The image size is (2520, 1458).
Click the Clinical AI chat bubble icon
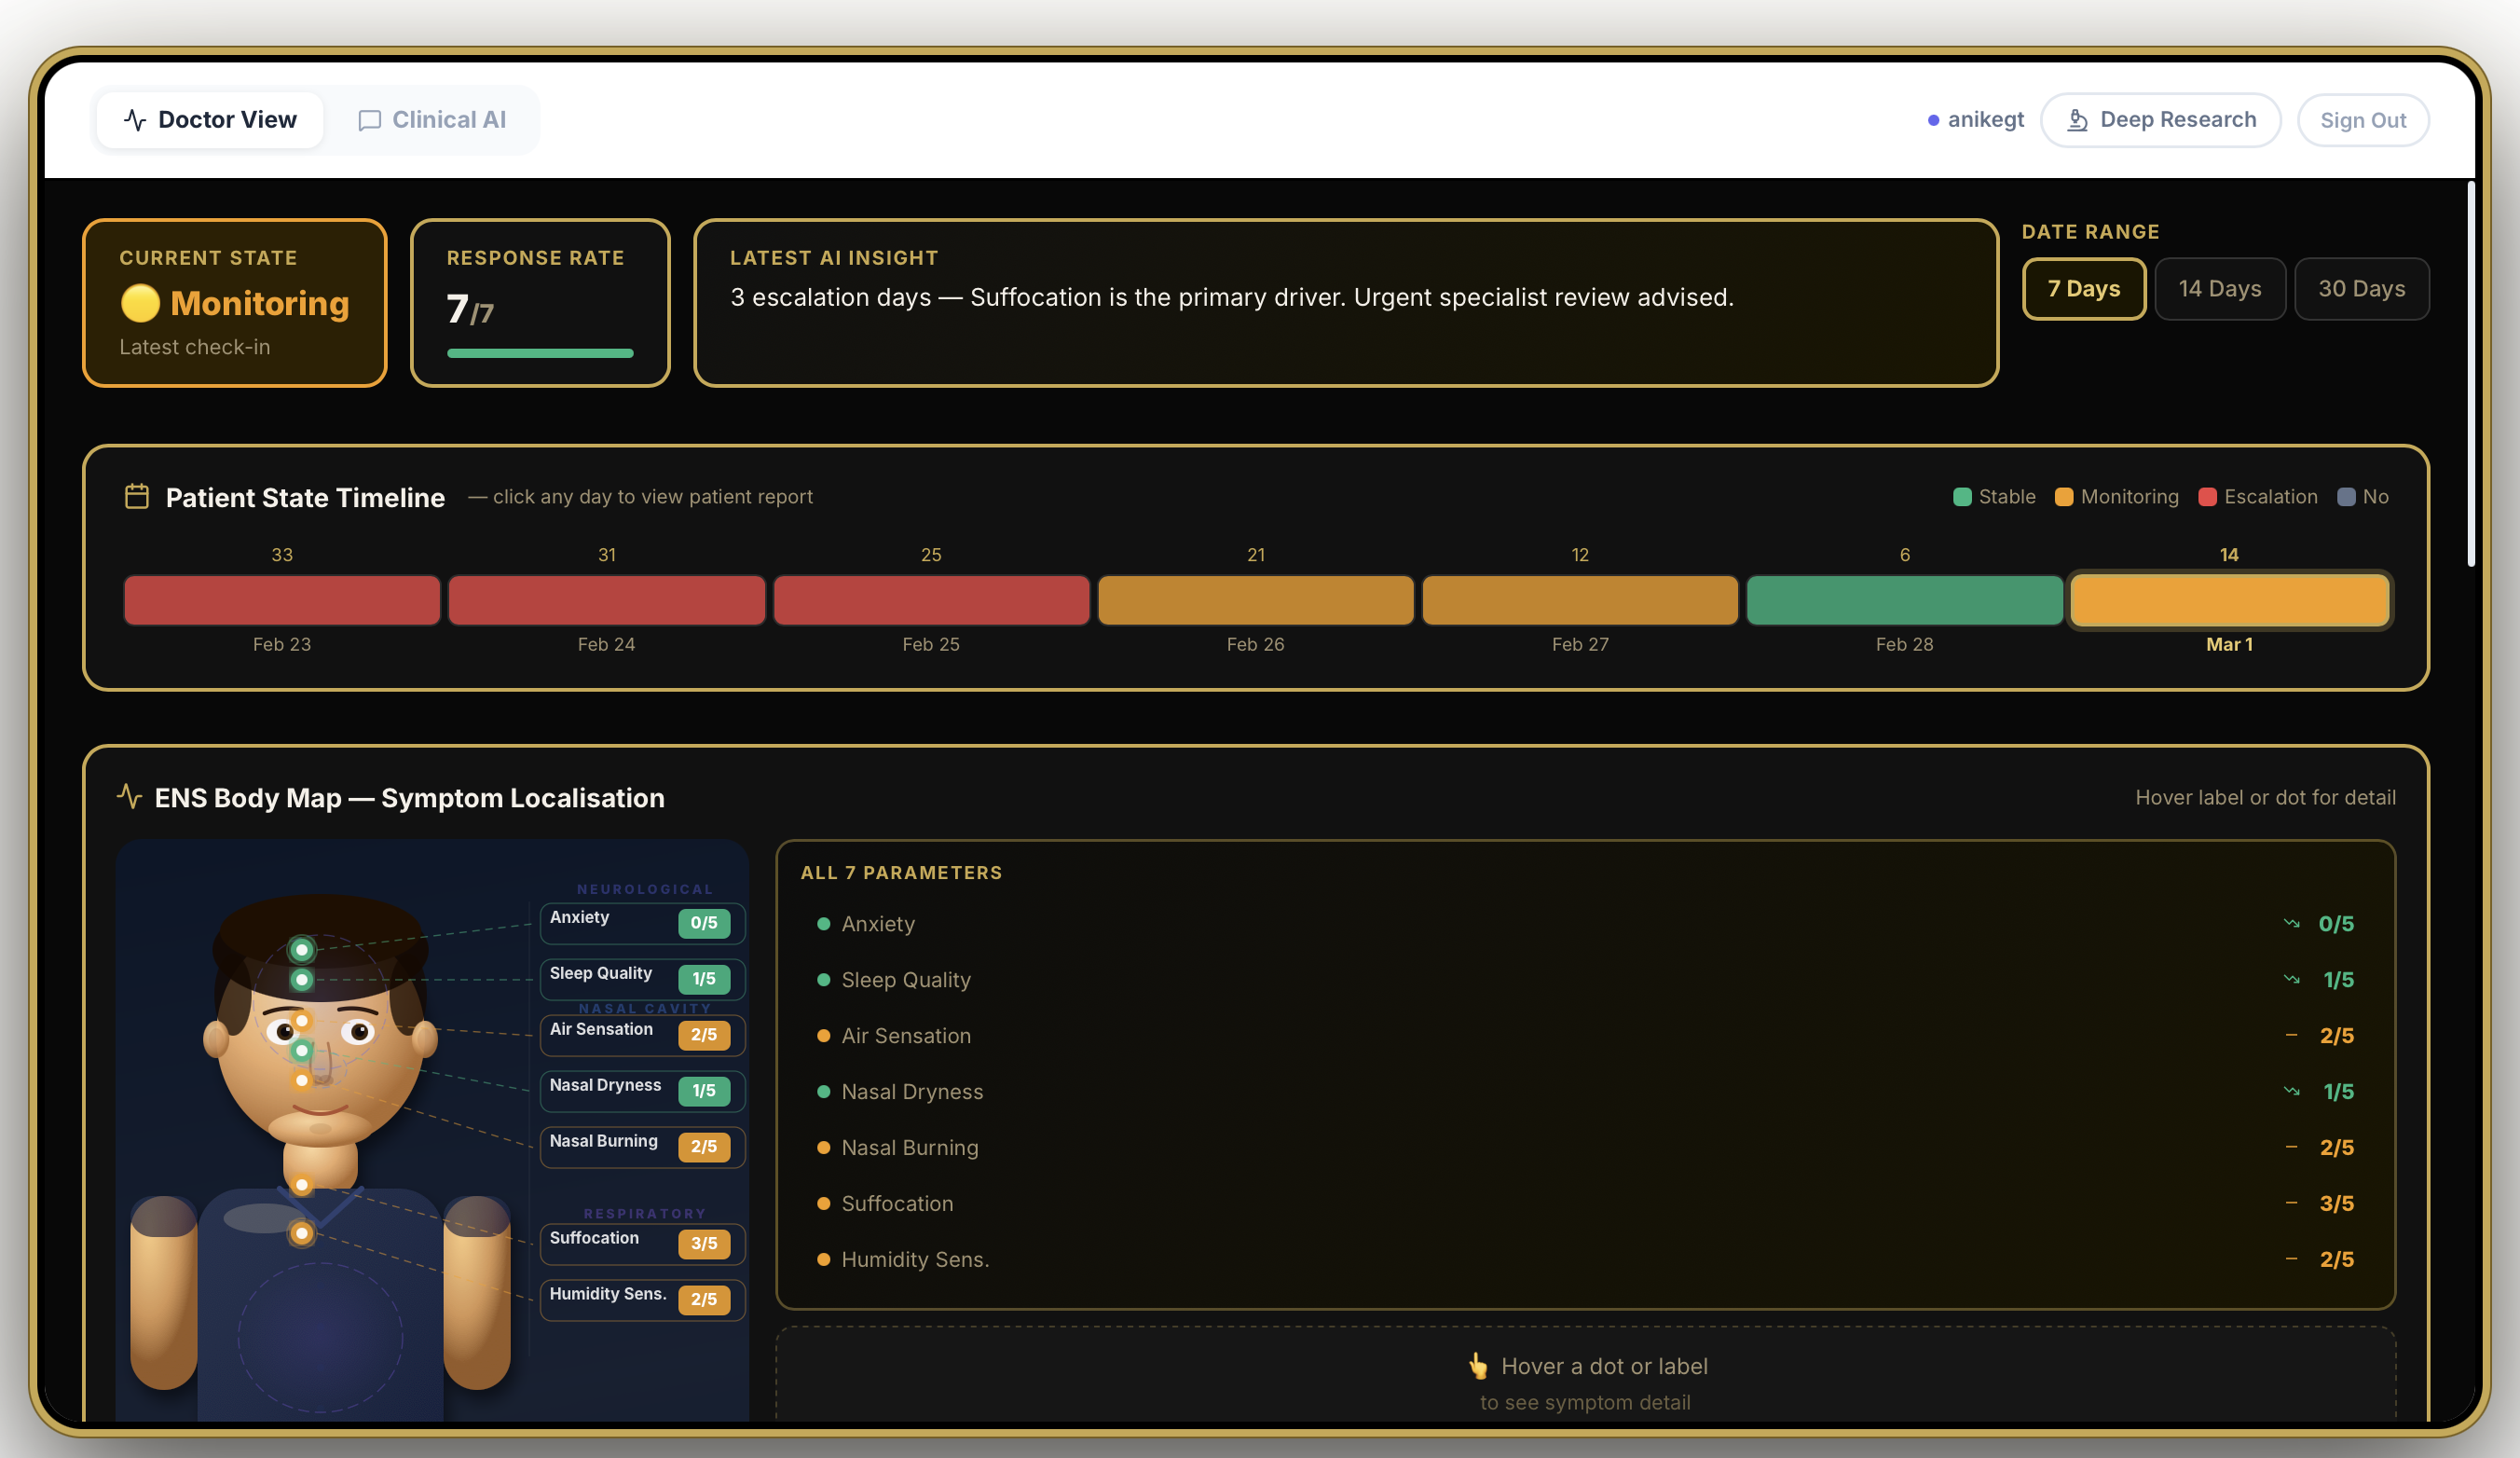369,120
